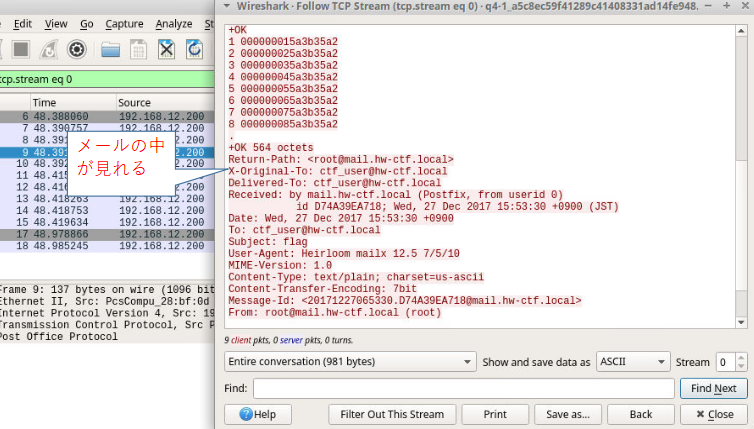Open the View menu

point(56,24)
